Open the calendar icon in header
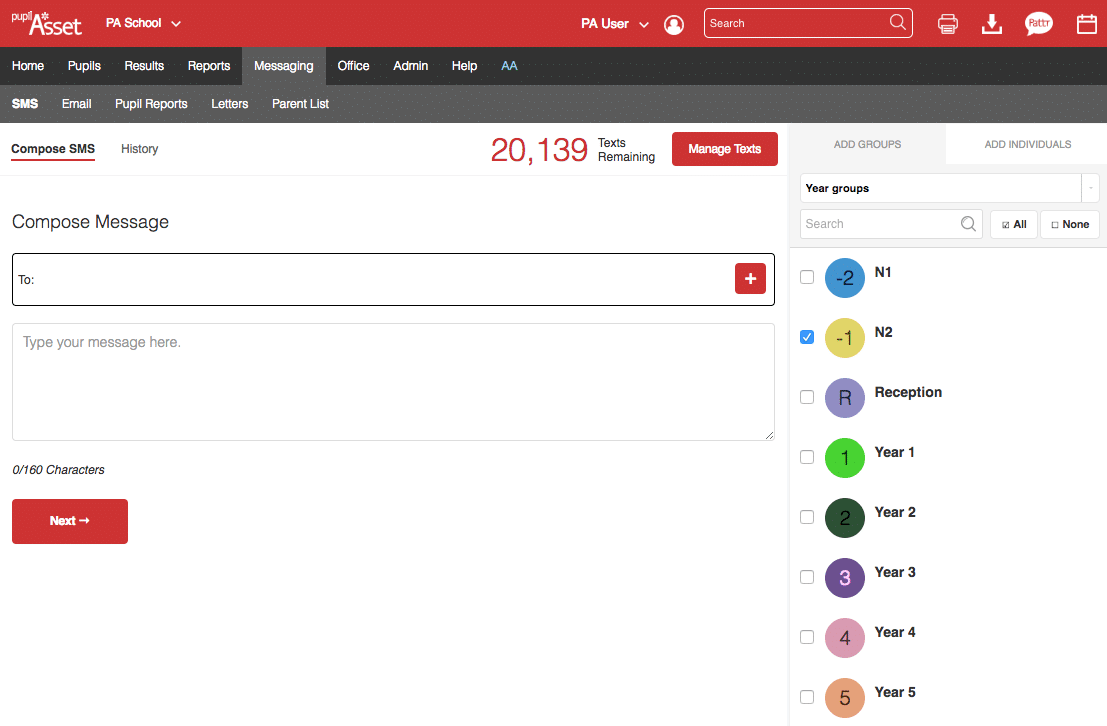1107x726 pixels. (x=1086, y=24)
